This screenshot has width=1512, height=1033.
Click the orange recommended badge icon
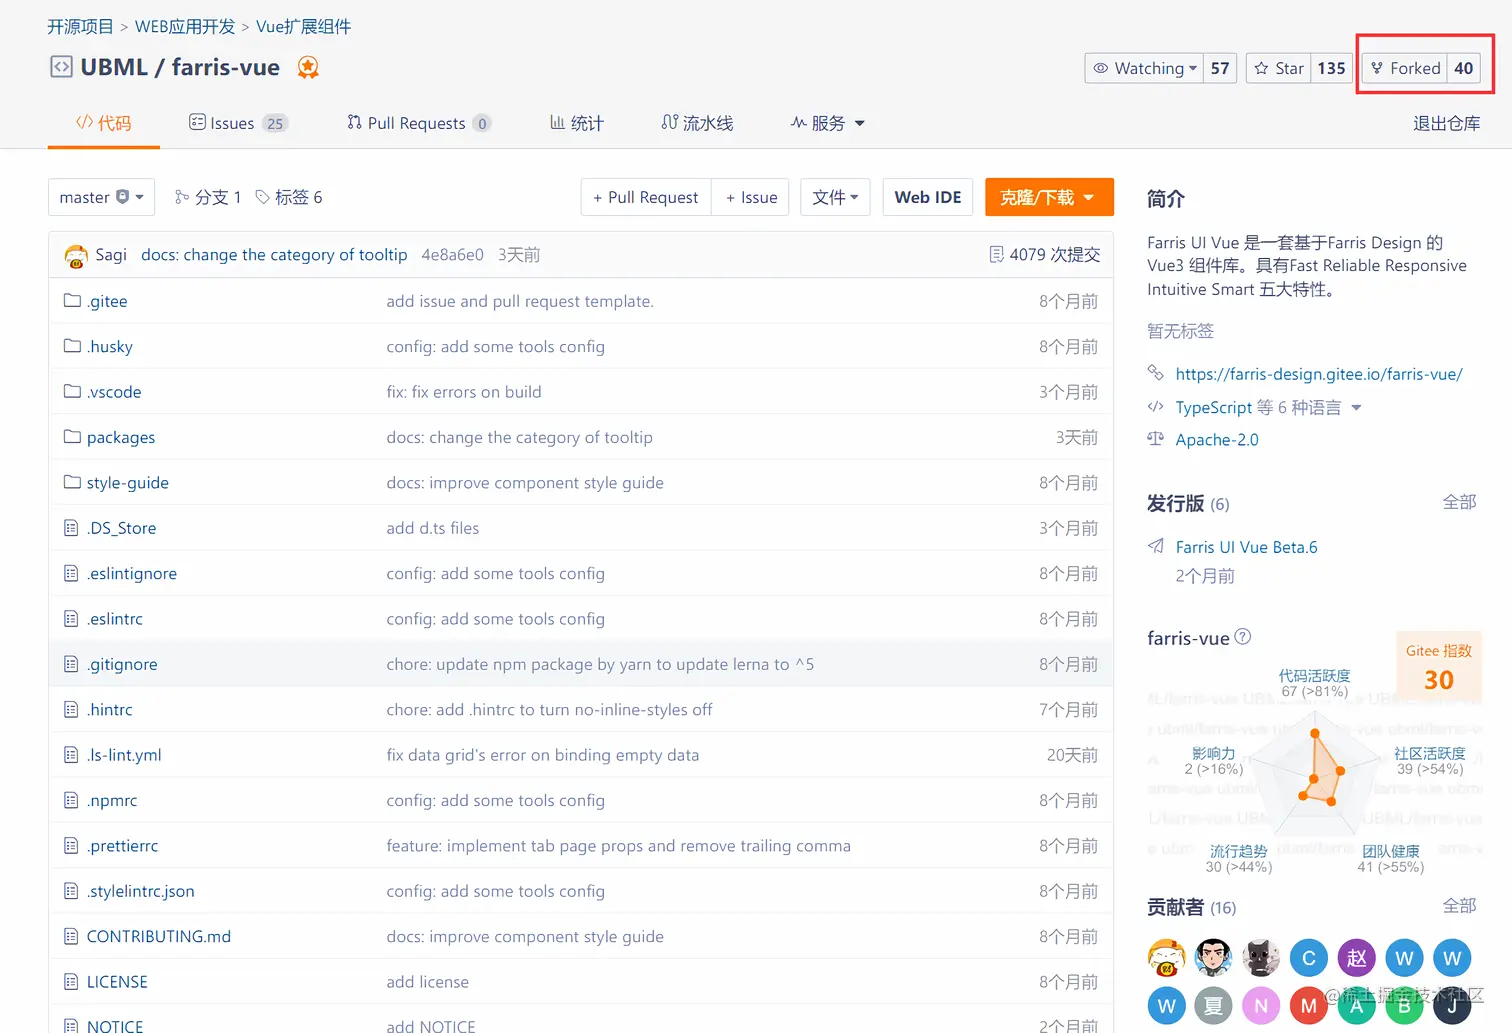[308, 67]
